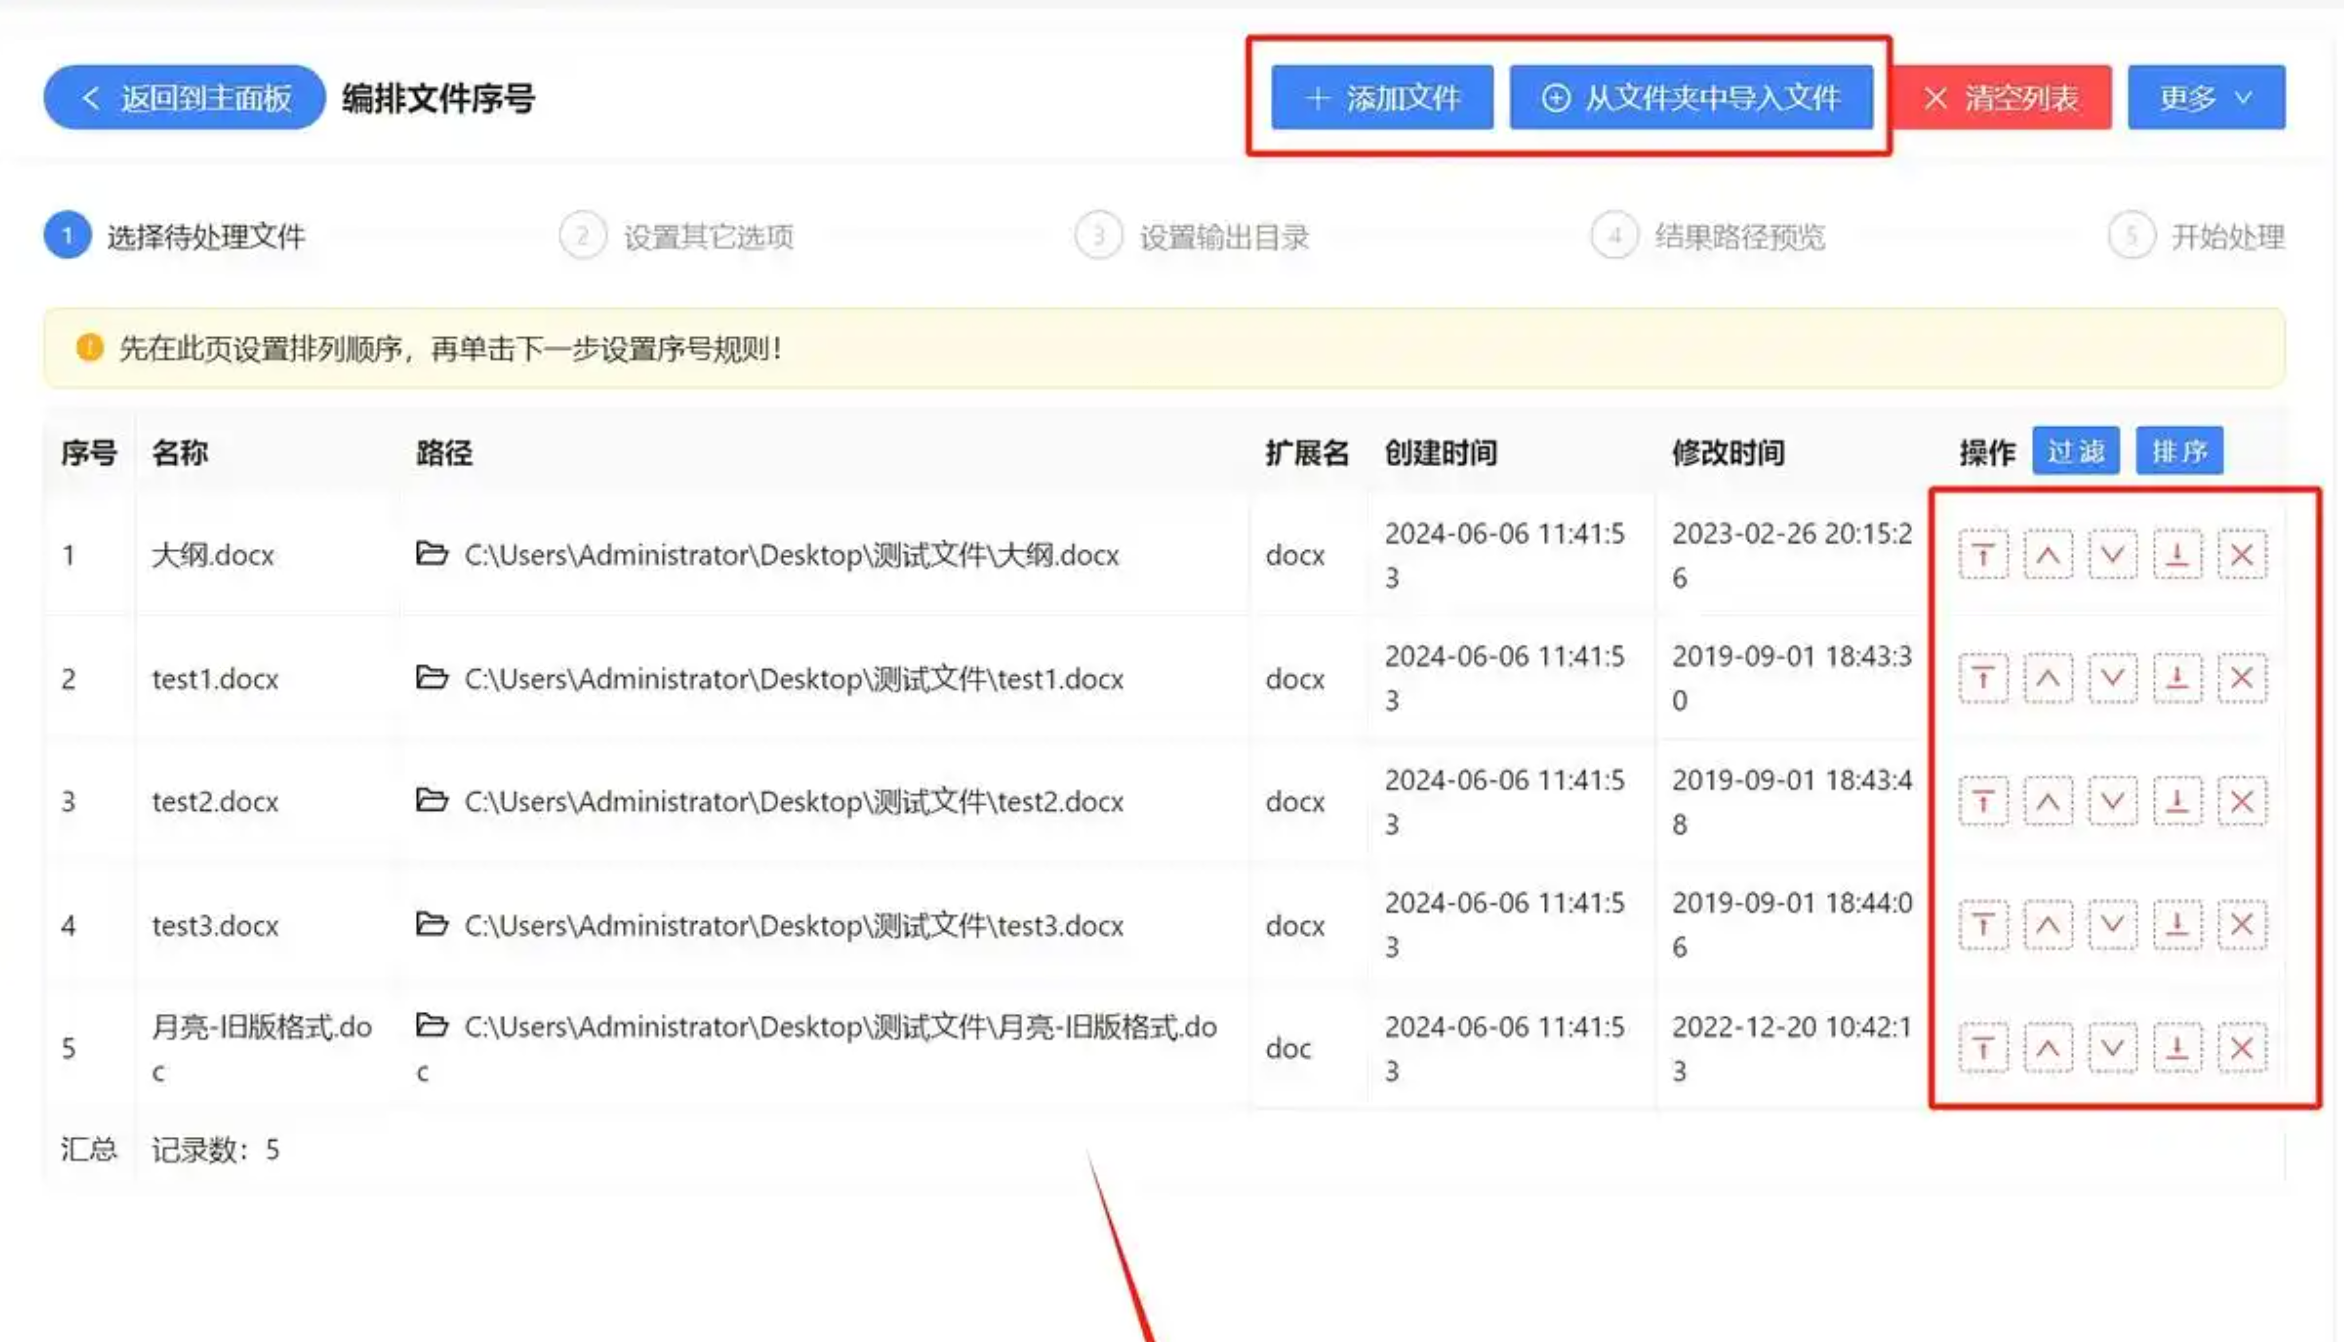This screenshot has width=2344, height=1342.
Task: Clear the list with 清空列表
Action: 2002,98
